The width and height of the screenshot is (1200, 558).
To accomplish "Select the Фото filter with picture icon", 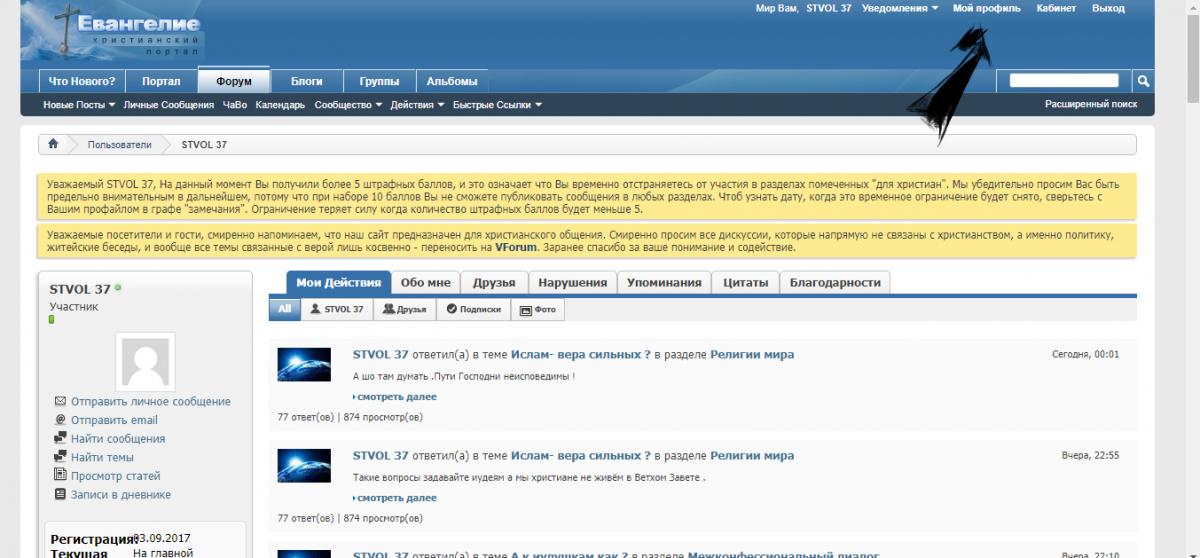I will tap(538, 310).
